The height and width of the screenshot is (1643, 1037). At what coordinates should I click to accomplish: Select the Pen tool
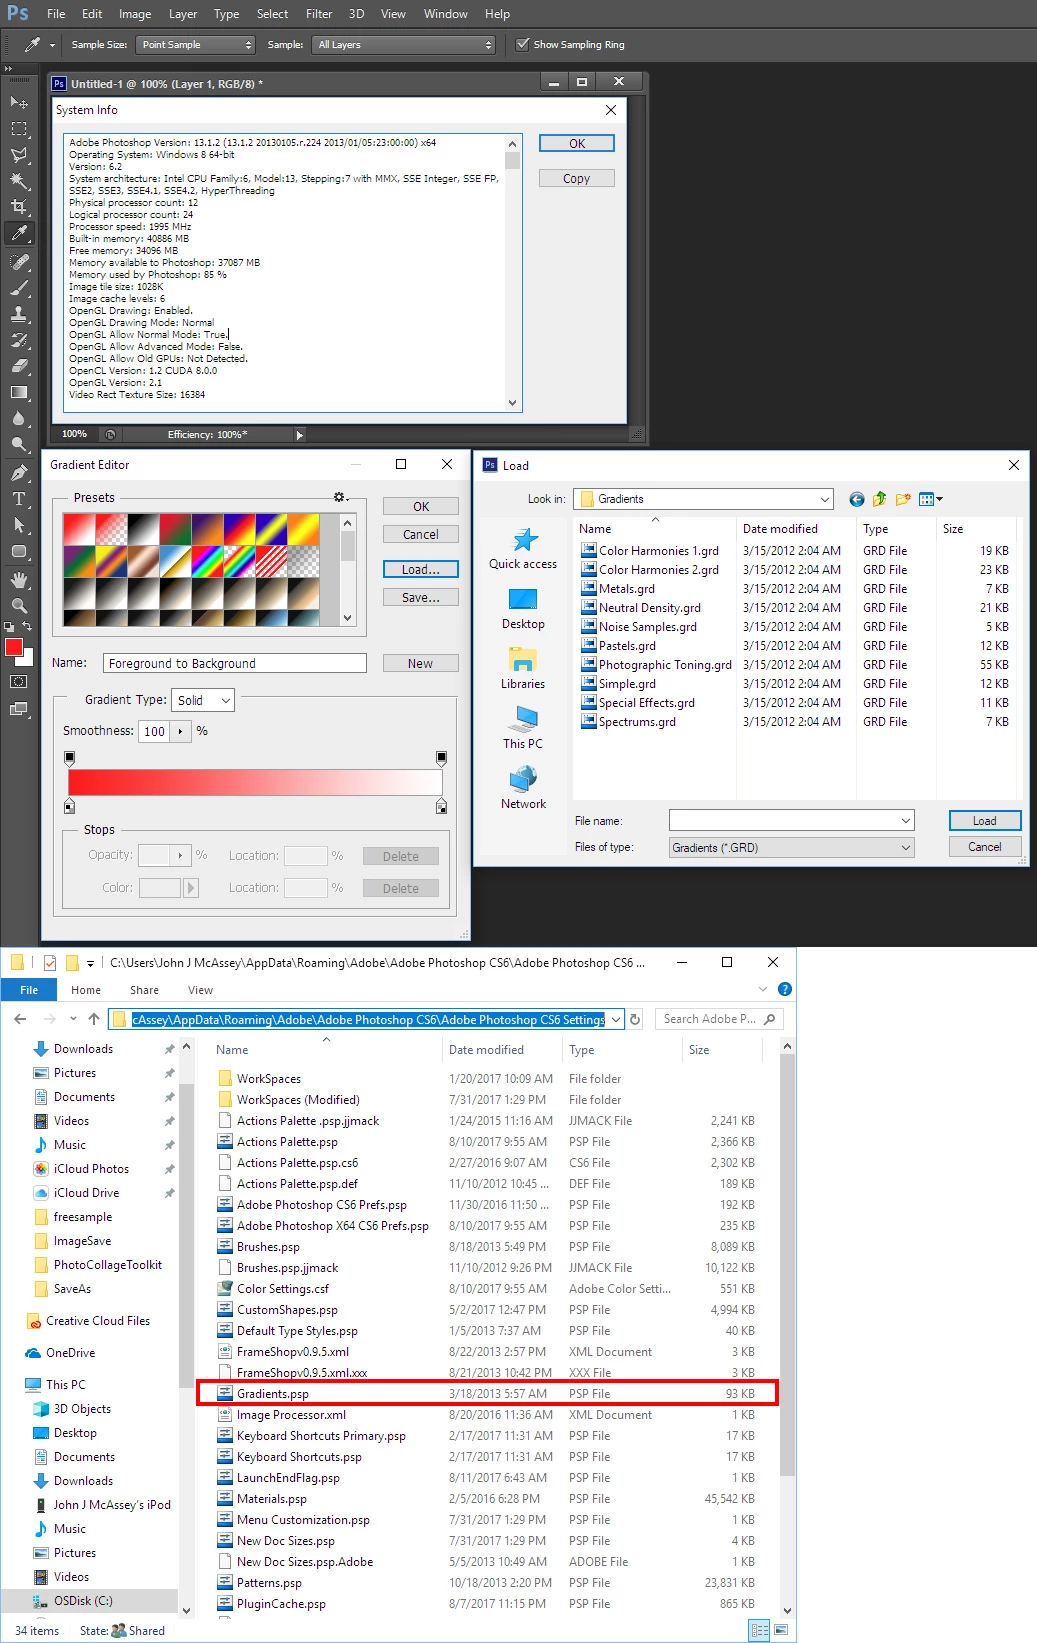19,473
